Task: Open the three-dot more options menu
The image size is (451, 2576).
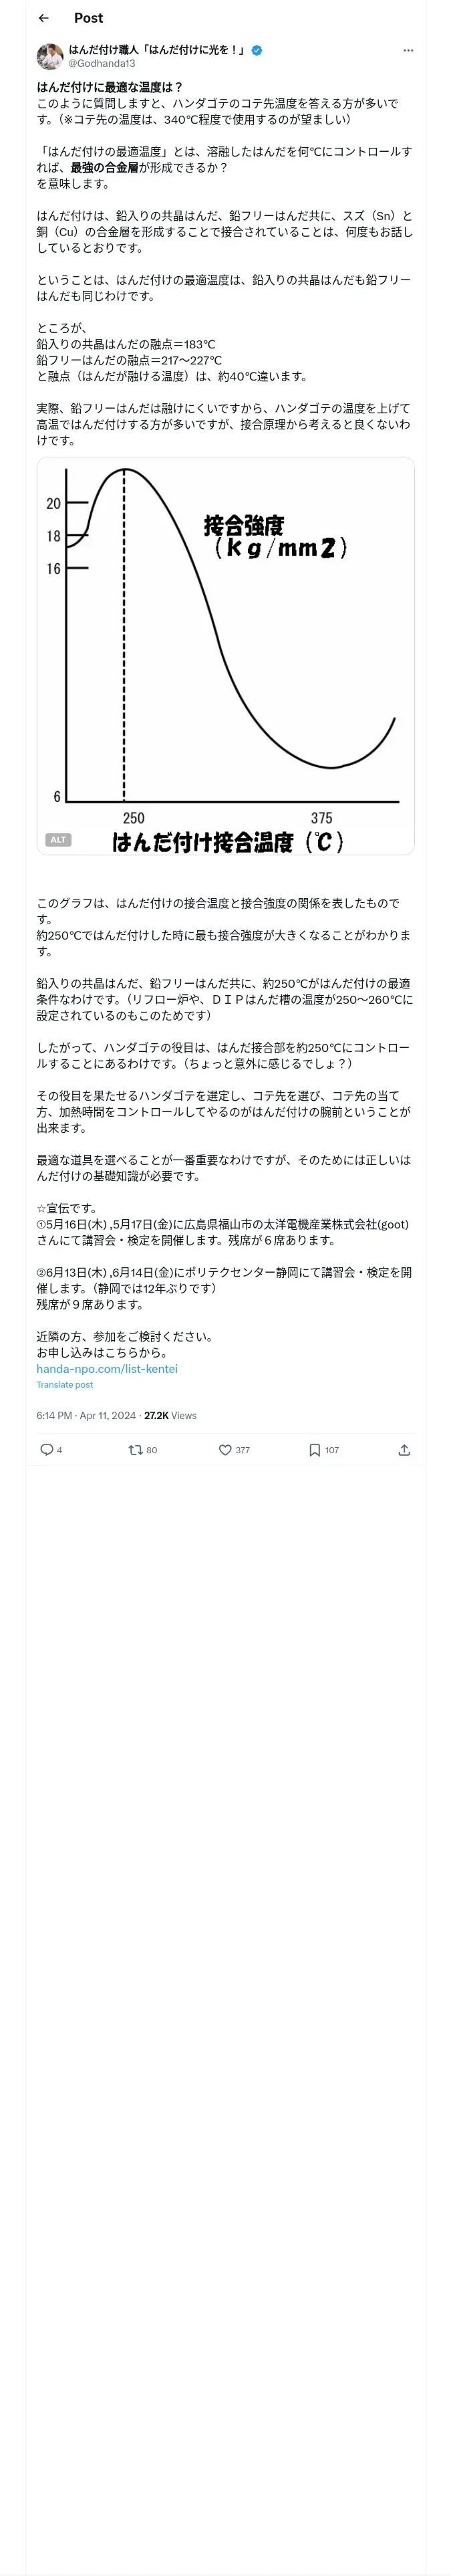Action: [408, 50]
